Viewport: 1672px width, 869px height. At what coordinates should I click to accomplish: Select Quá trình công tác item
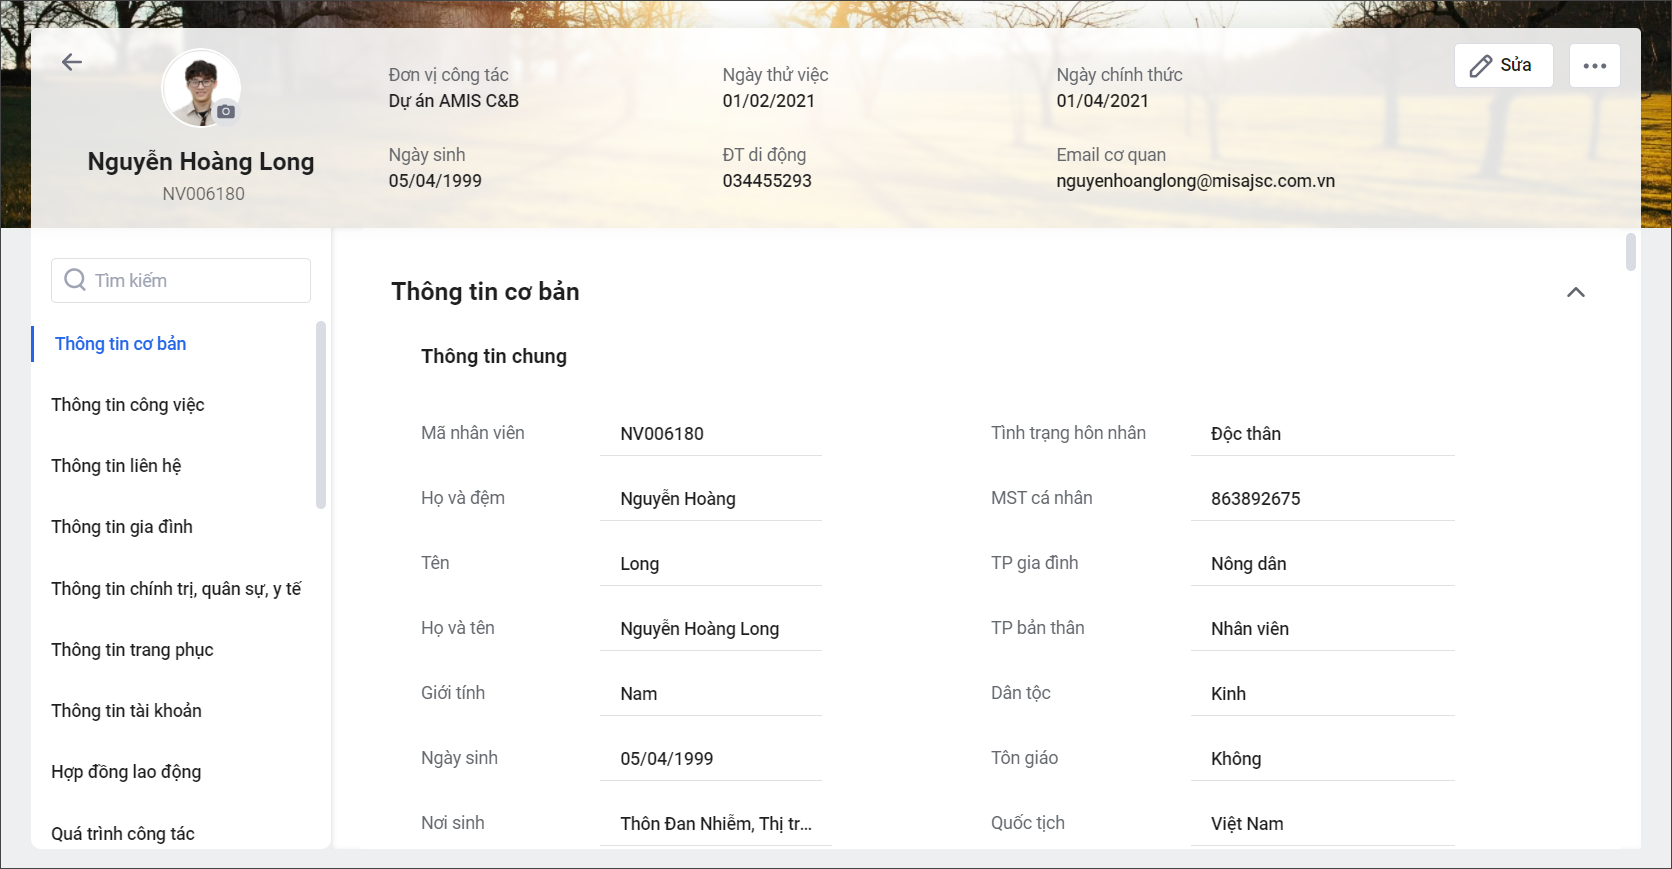(x=123, y=834)
